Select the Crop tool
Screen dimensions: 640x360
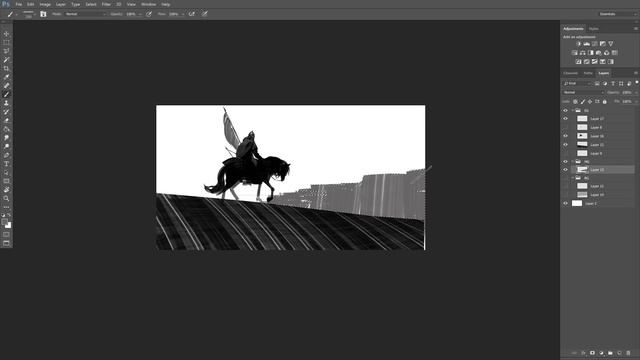point(6,68)
